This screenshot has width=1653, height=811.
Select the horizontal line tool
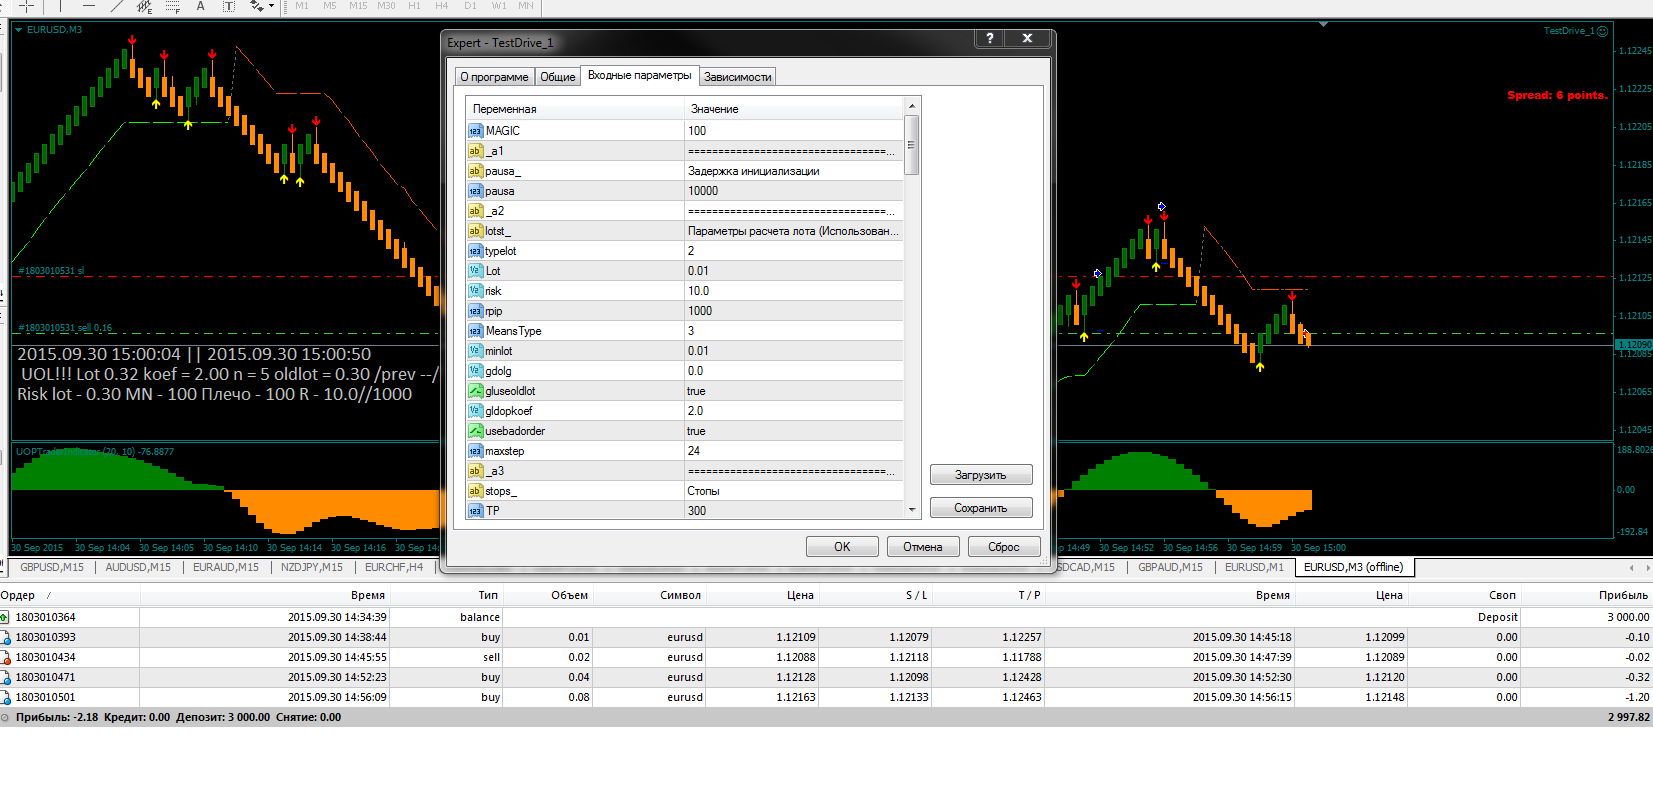coord(88,5)
